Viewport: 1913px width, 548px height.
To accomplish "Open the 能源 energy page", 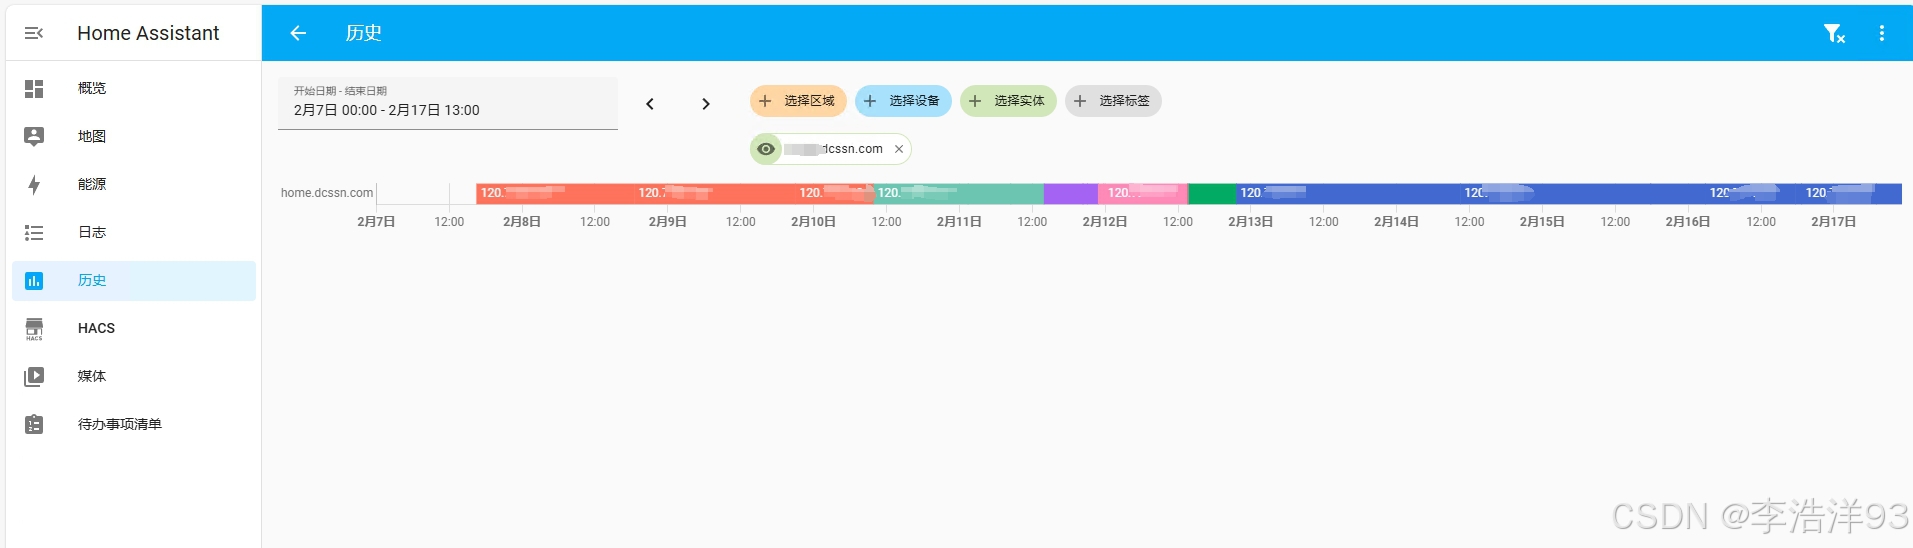I will (134, 184).
